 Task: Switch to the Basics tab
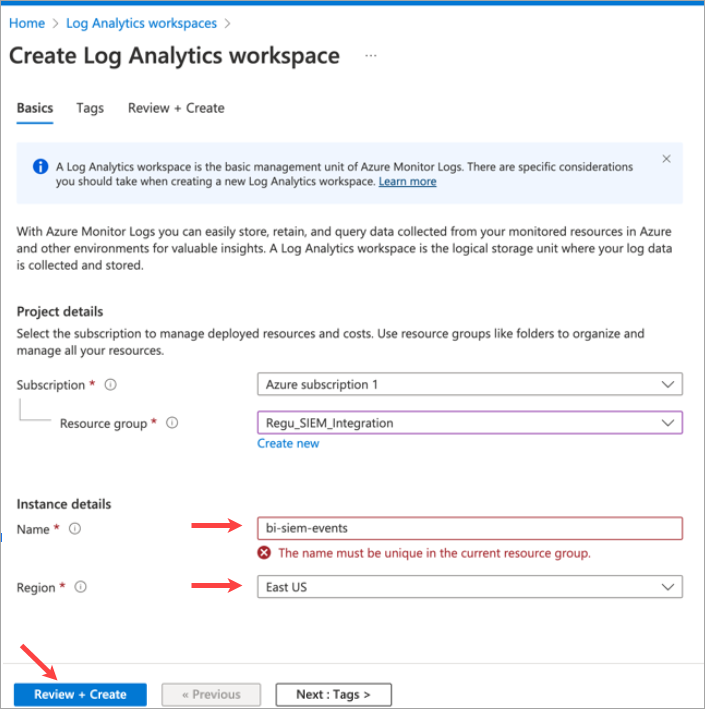[x=35, y=108]
